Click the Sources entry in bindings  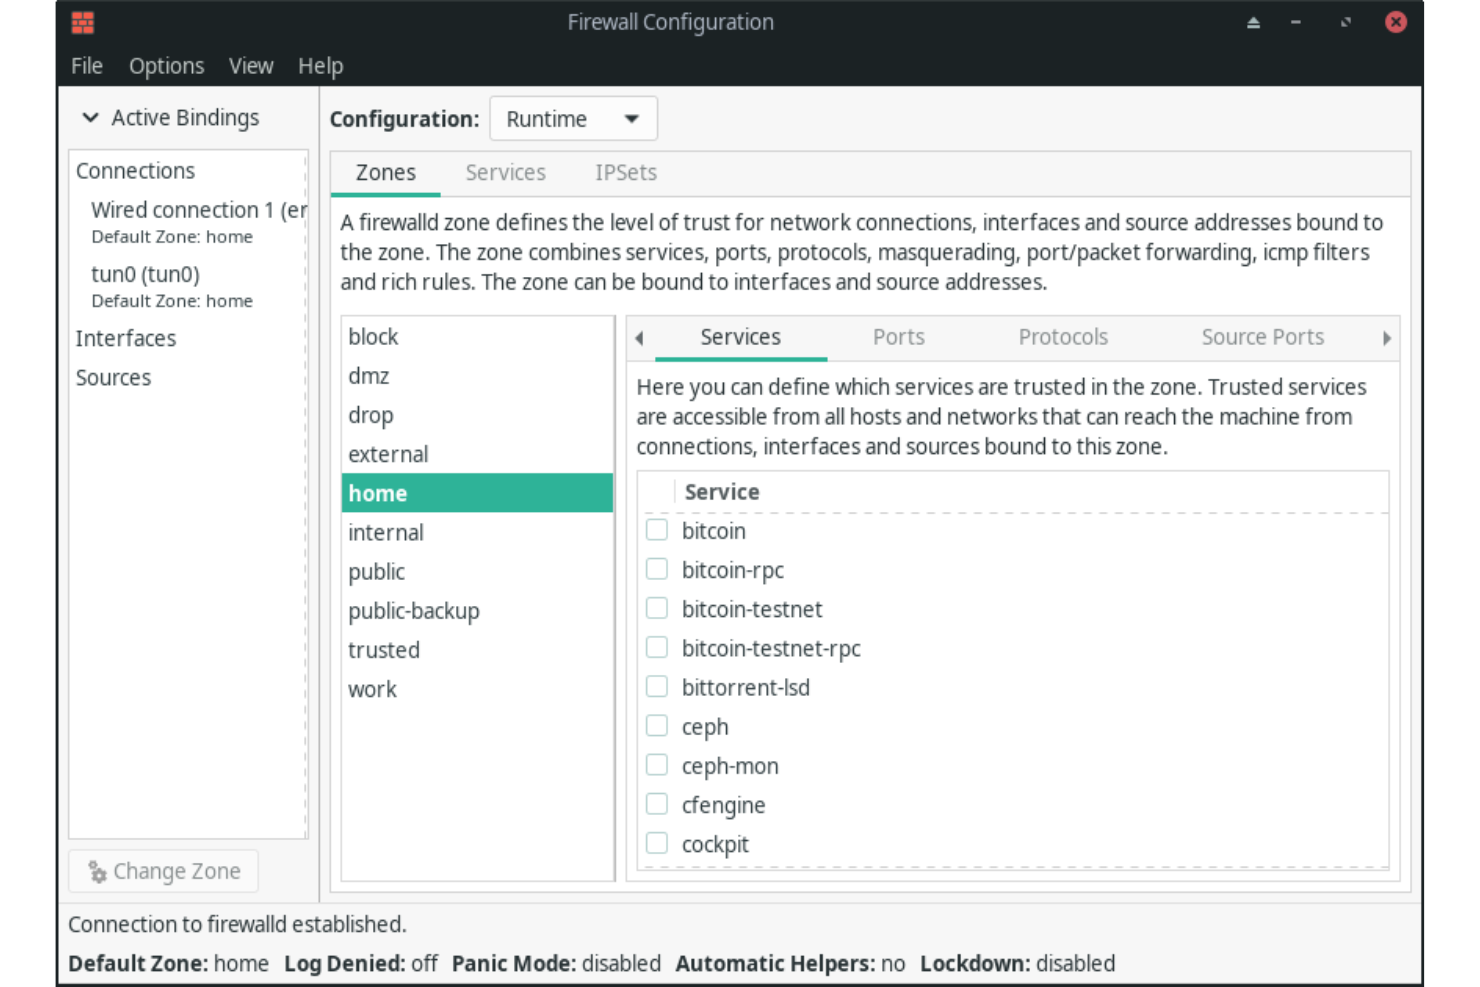coord(113,378)
